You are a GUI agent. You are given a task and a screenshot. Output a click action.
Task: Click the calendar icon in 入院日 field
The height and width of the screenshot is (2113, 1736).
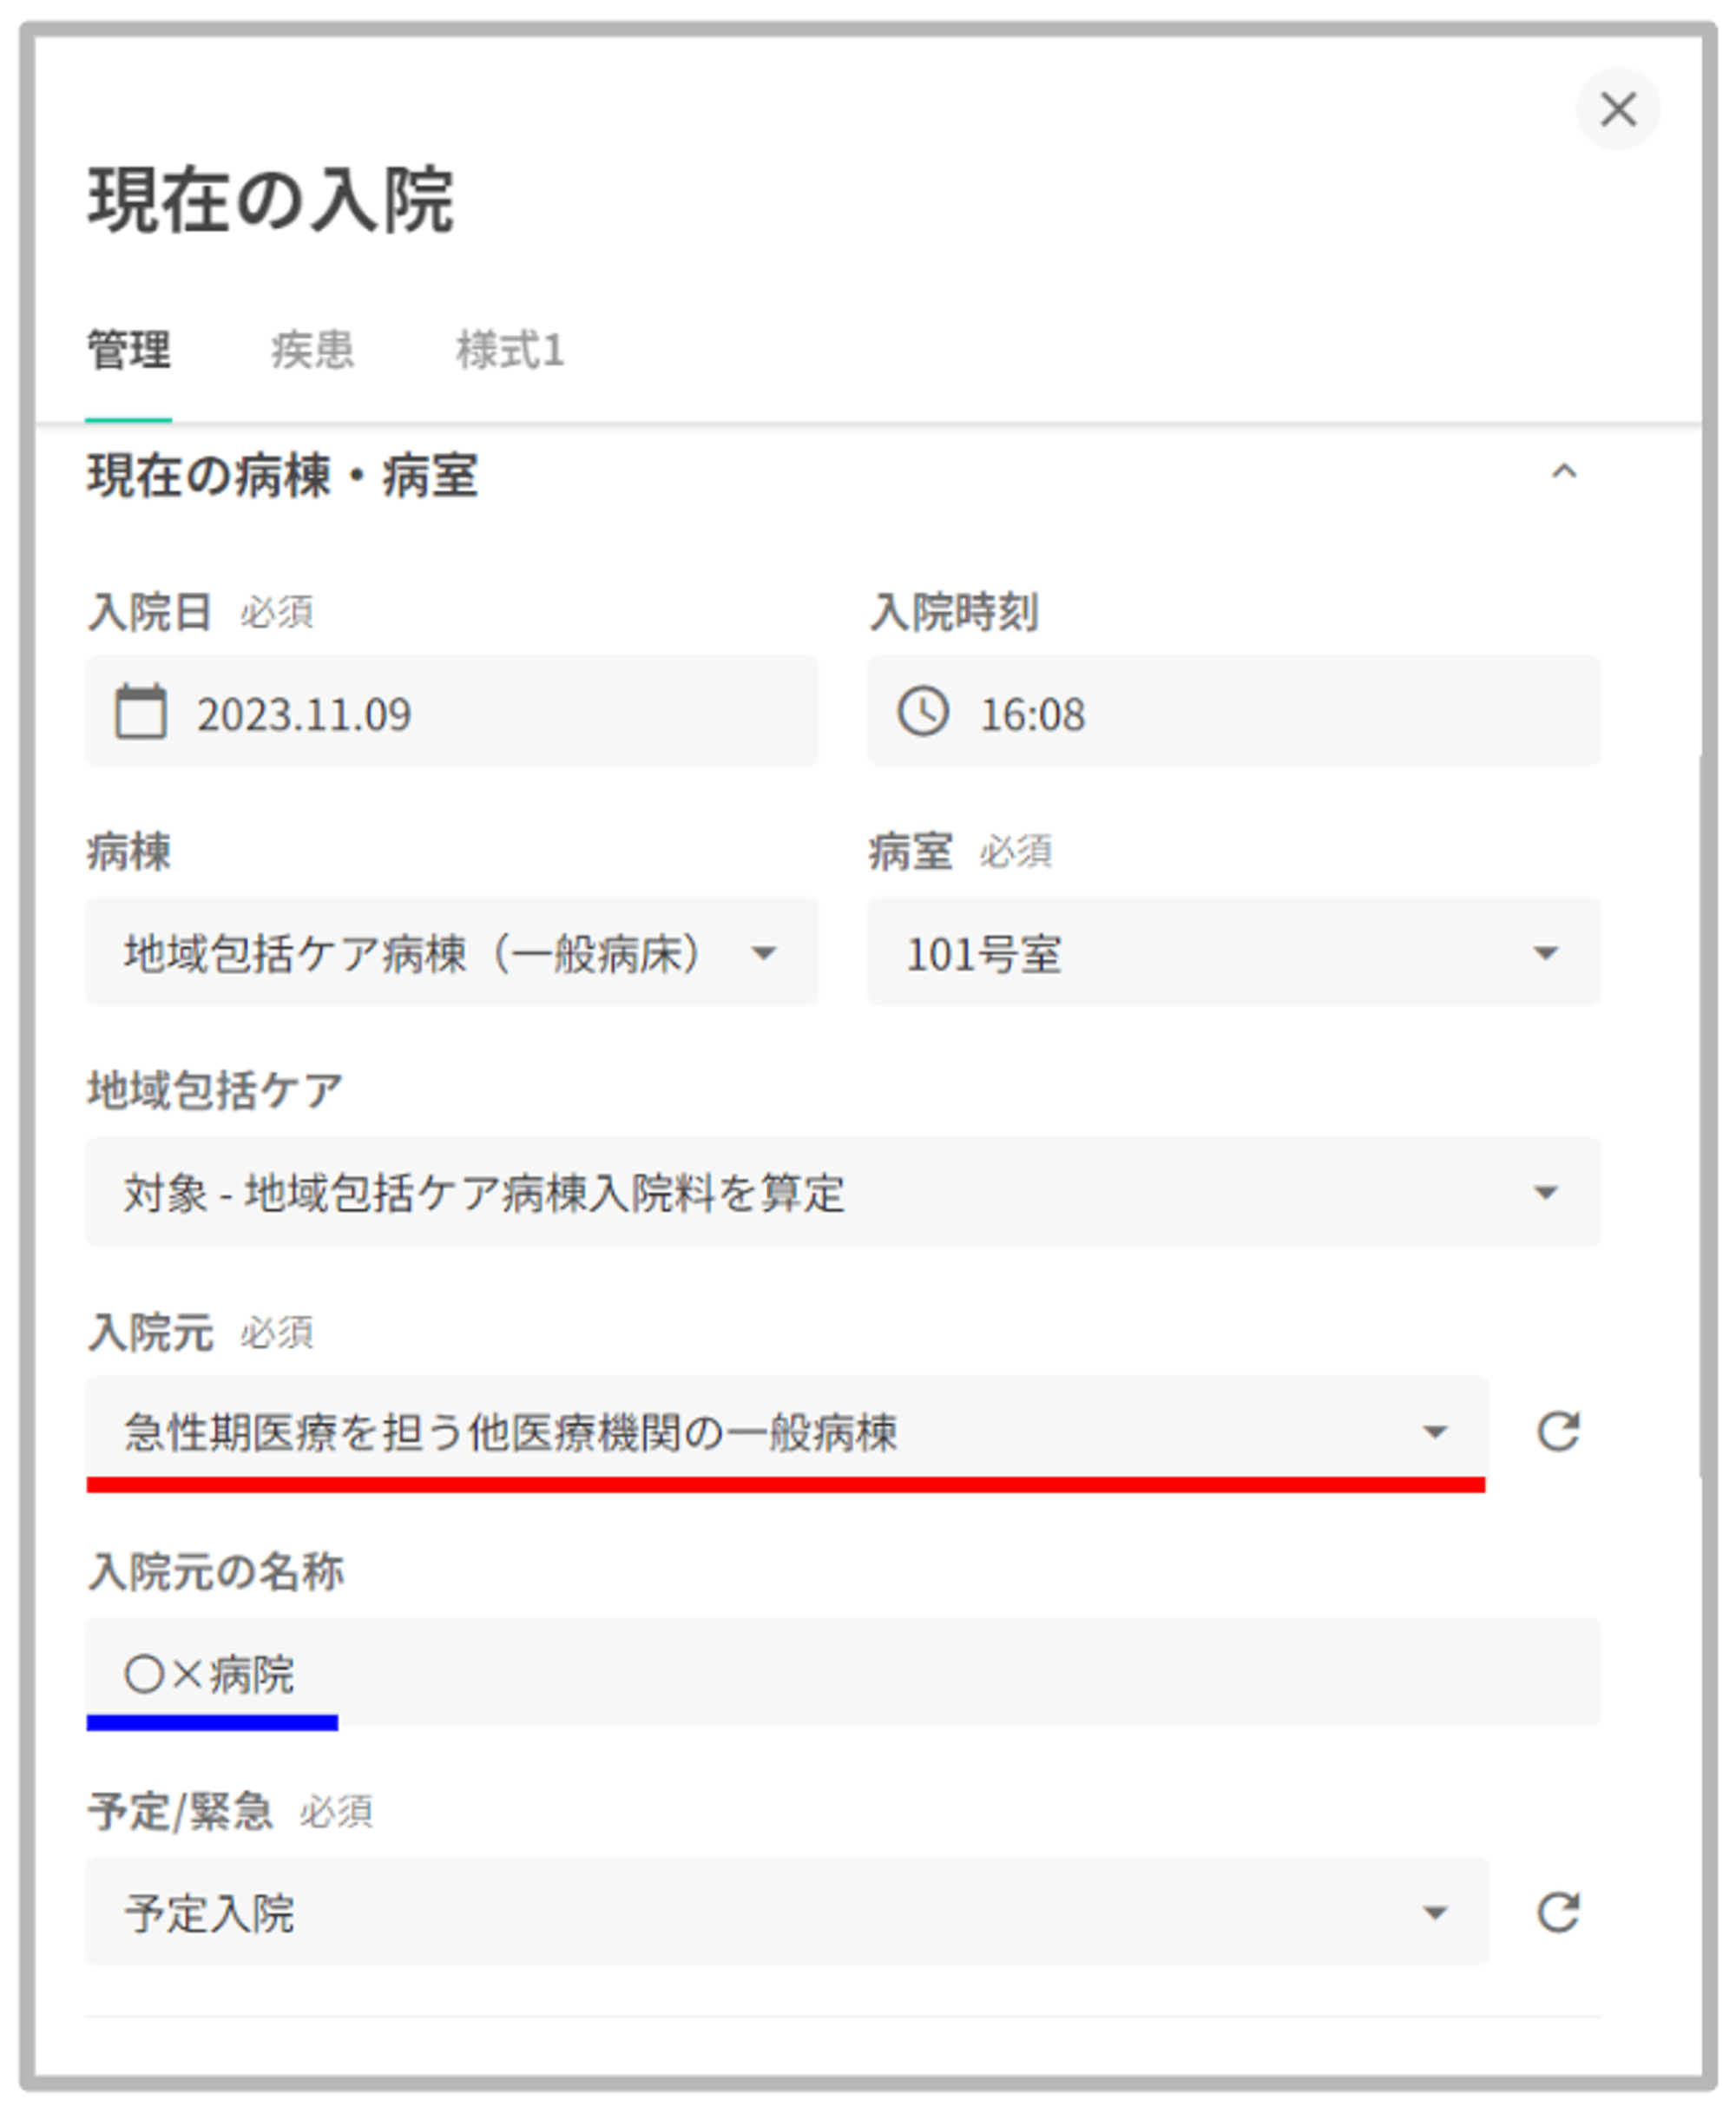[140, 712]
